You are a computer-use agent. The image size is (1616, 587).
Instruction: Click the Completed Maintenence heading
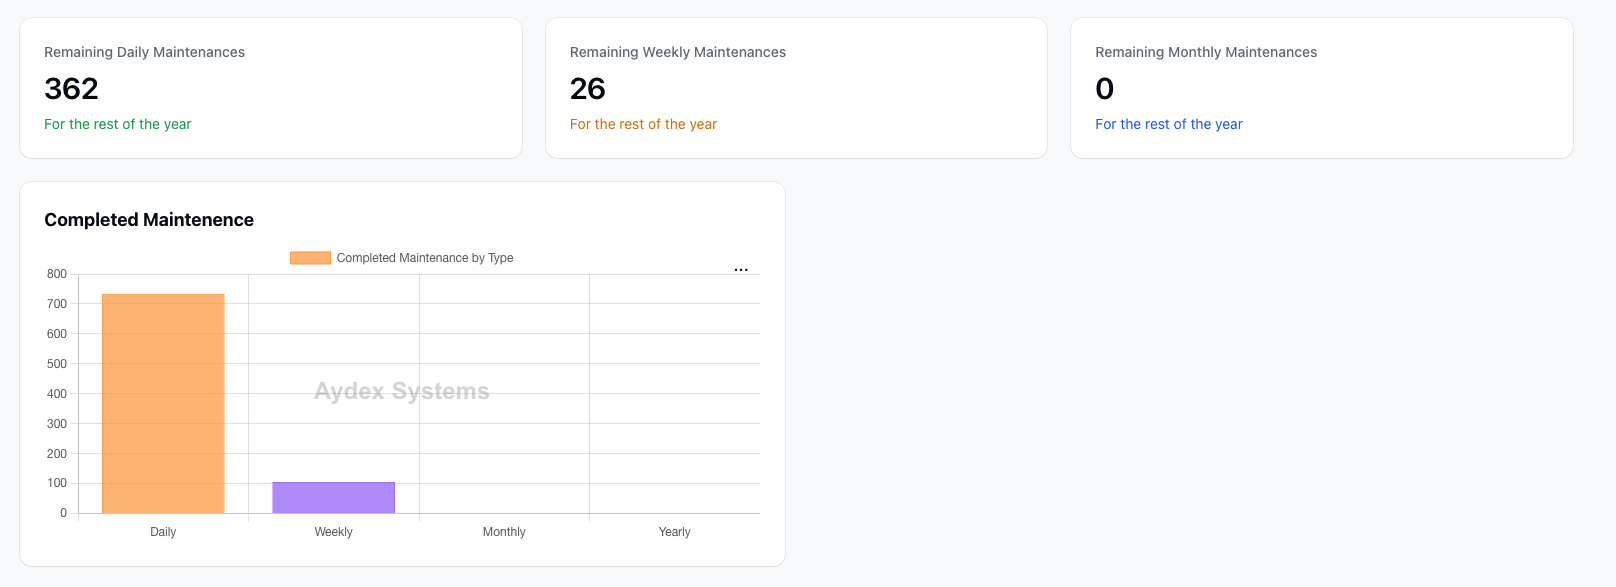[x=149, y=220]
